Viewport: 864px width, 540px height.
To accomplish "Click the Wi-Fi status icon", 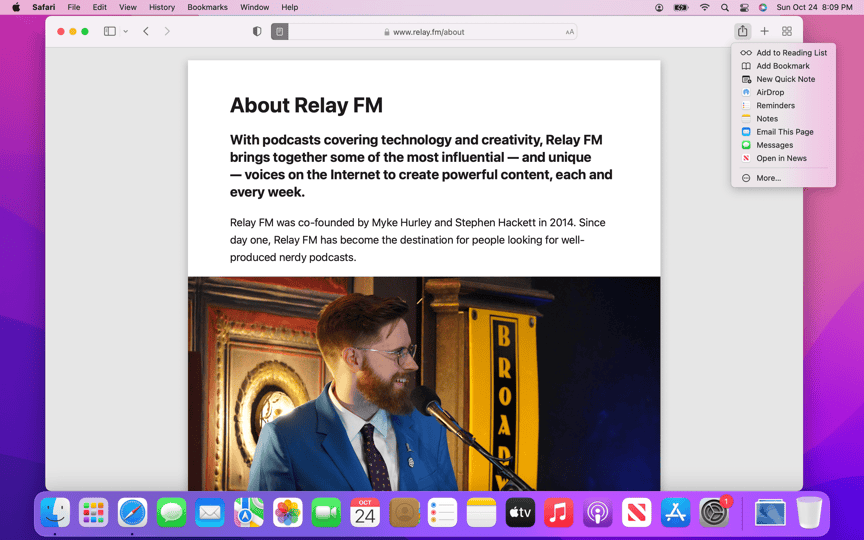I will 705,7.
